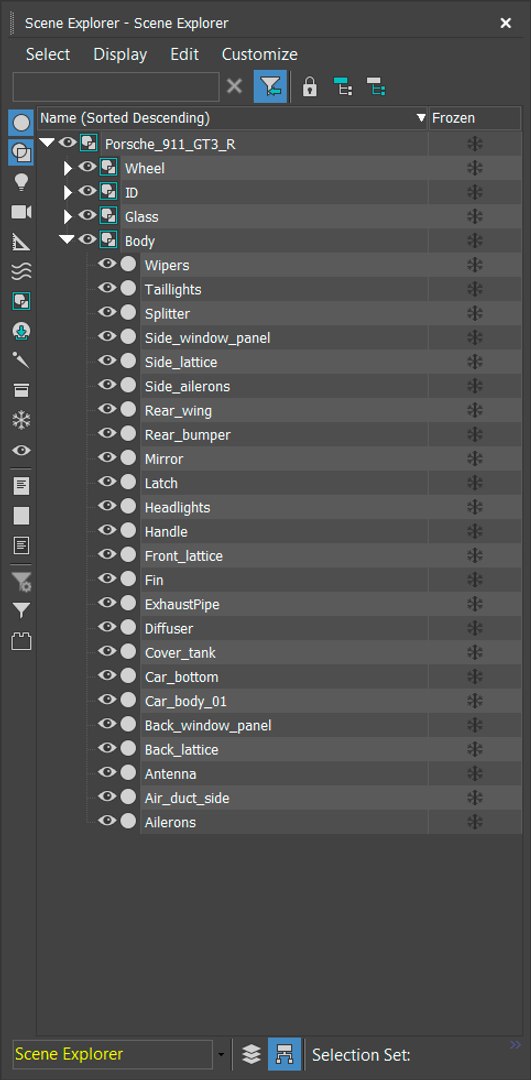Expand the ID group
The image size is (531, 1080).
67,192
